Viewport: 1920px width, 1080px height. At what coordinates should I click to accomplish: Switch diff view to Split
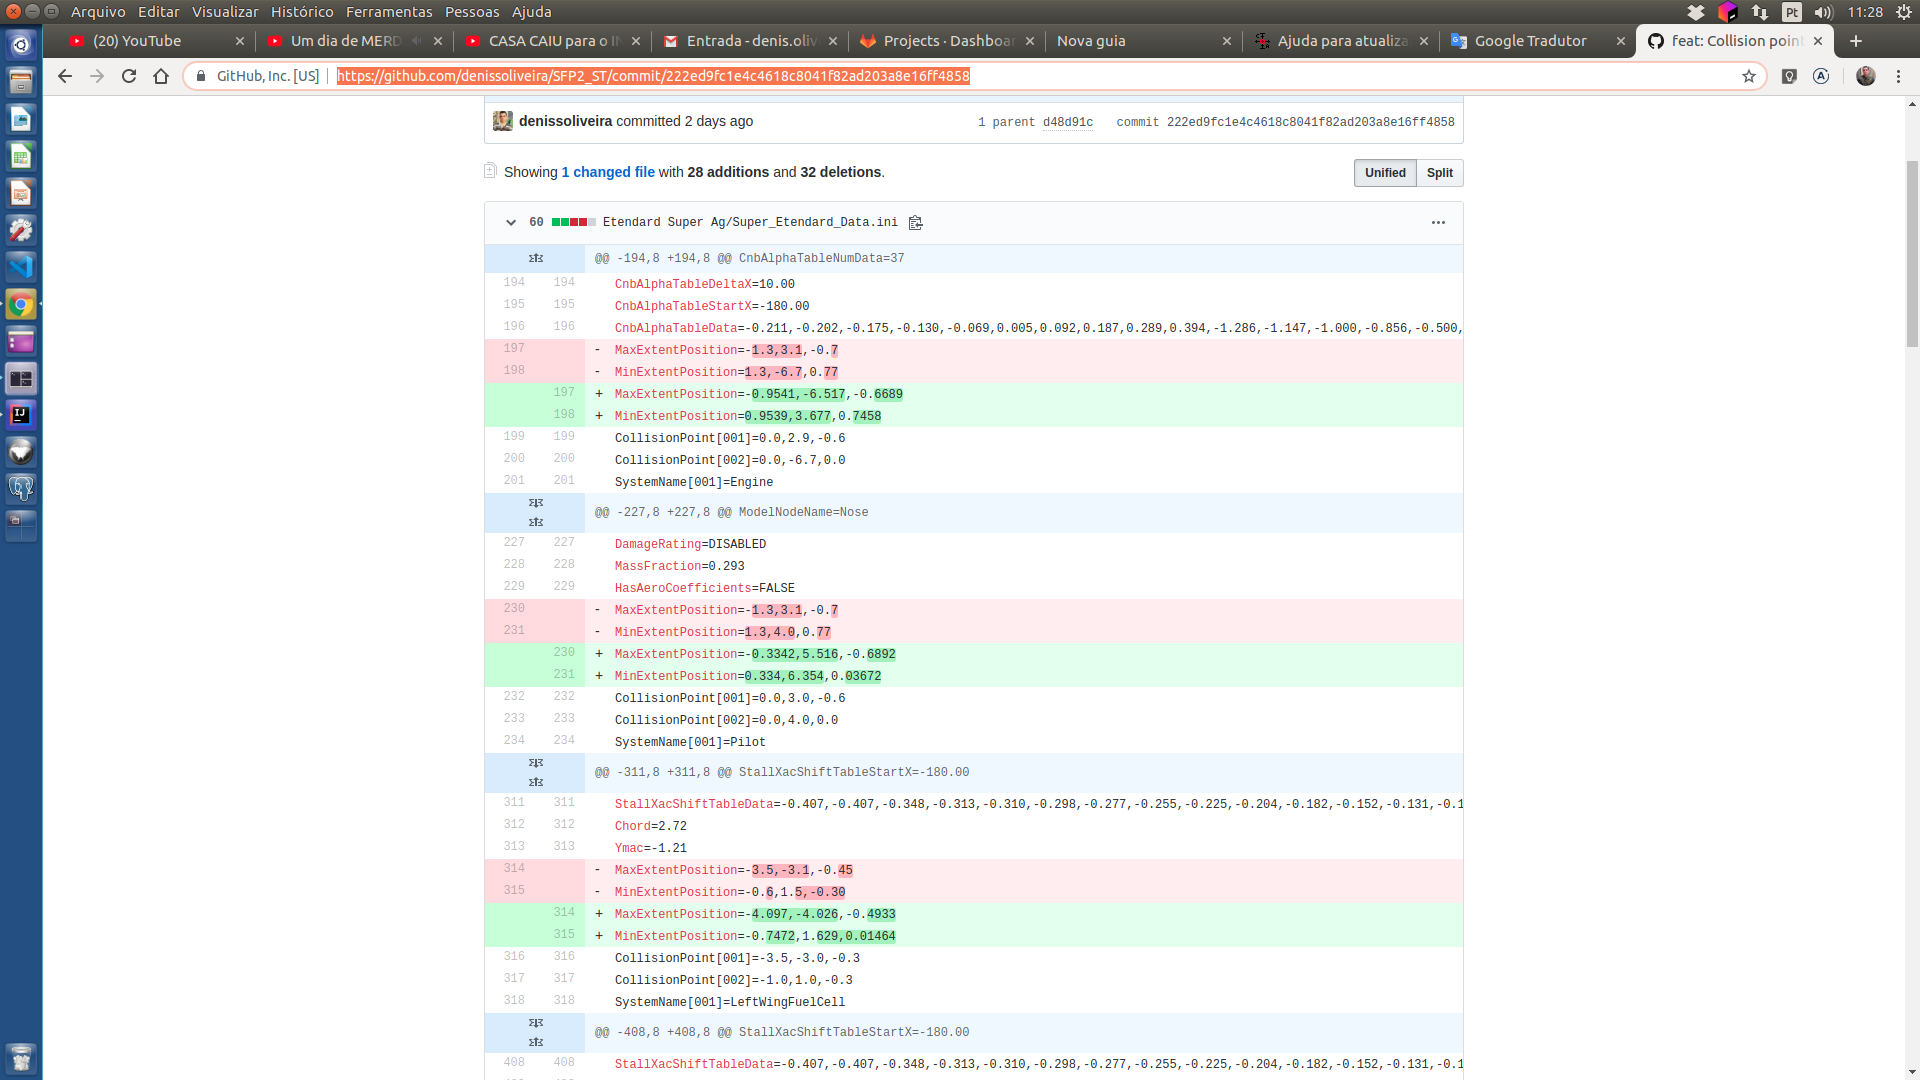coord(1440,173)
